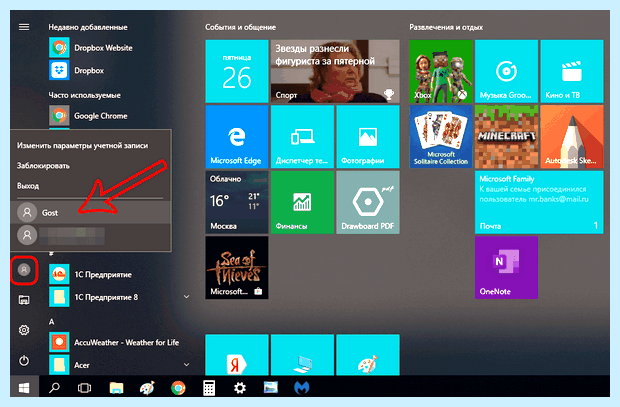Open File Explorer on the taskbar
Image resolution: width=620 pixels, height=407 pixels.
(x=116, y=388)
